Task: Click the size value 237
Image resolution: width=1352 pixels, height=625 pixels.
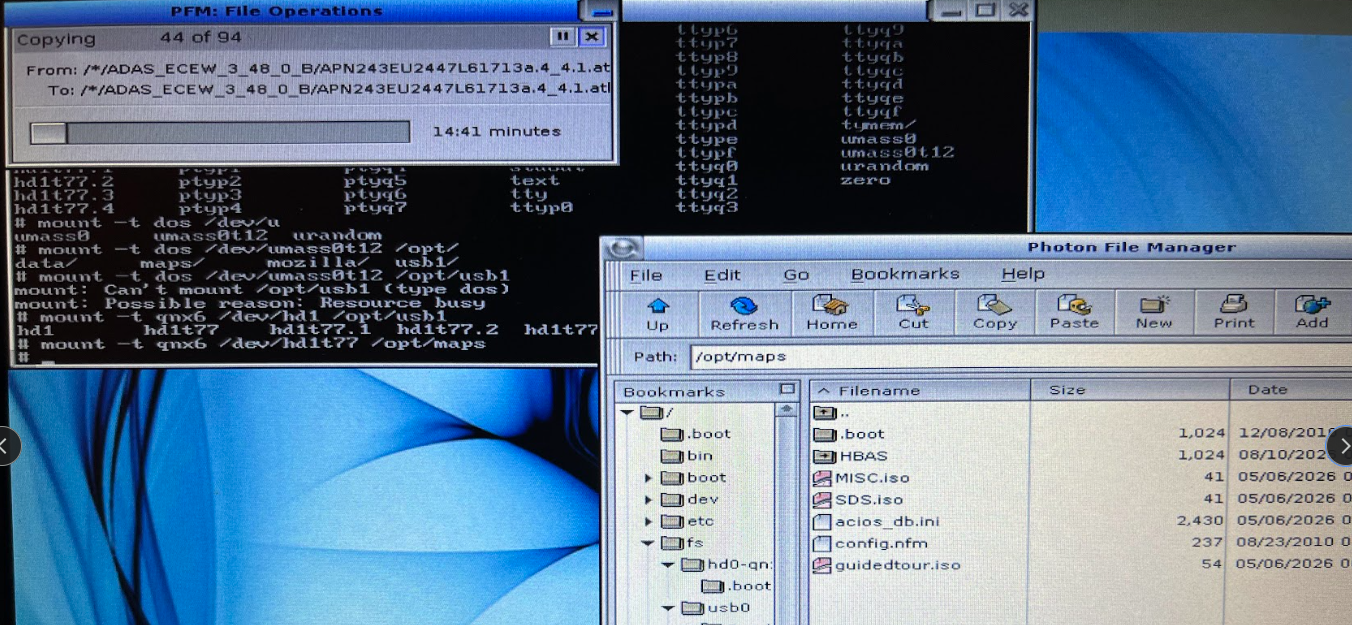Action: 1207,543
